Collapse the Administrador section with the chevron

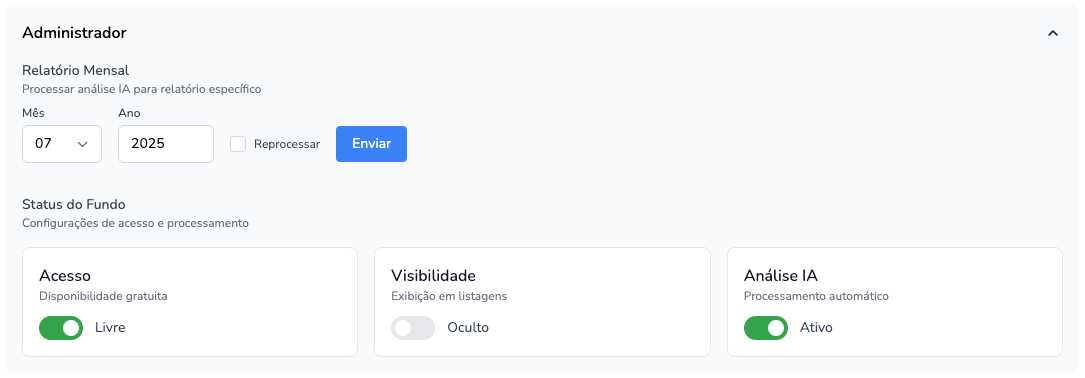(x=1053, y=33)
